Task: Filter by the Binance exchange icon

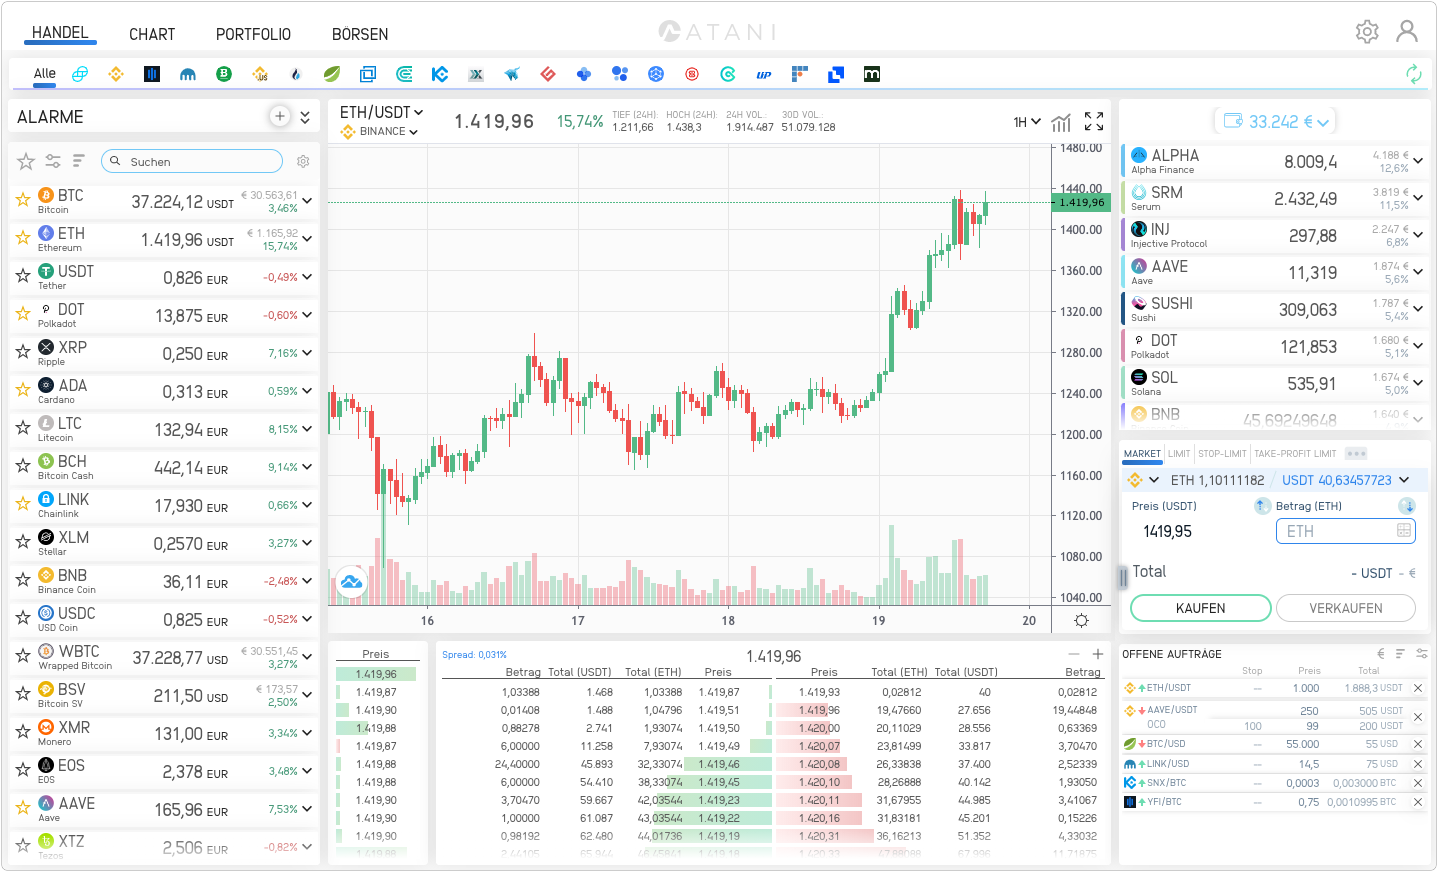Action: (116, 74)
